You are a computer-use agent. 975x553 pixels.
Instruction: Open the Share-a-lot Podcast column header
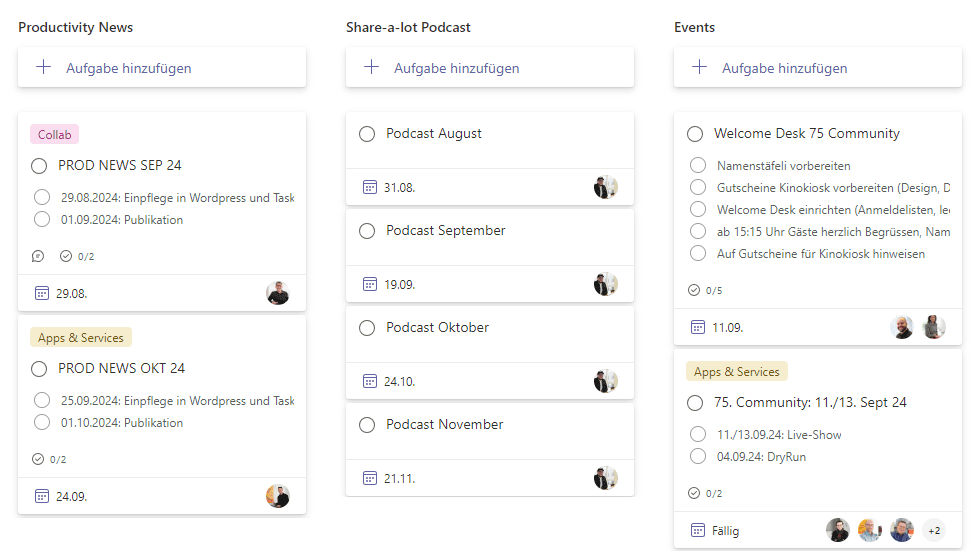tap(408, 27)
